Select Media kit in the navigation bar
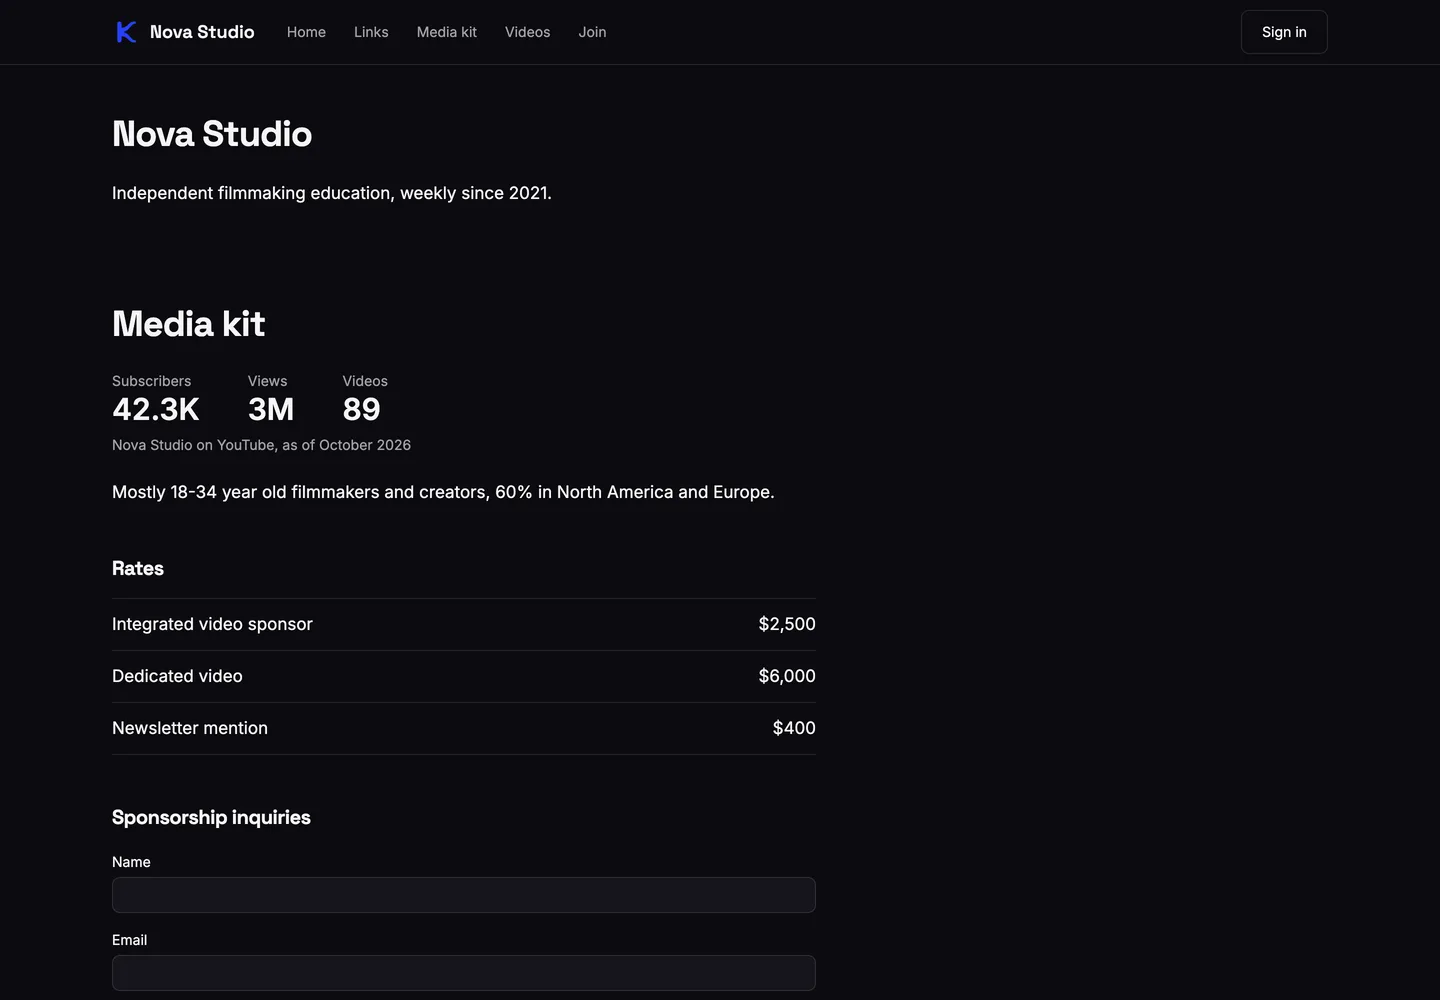This screenshot has width=1440, height=1000. 447,32
